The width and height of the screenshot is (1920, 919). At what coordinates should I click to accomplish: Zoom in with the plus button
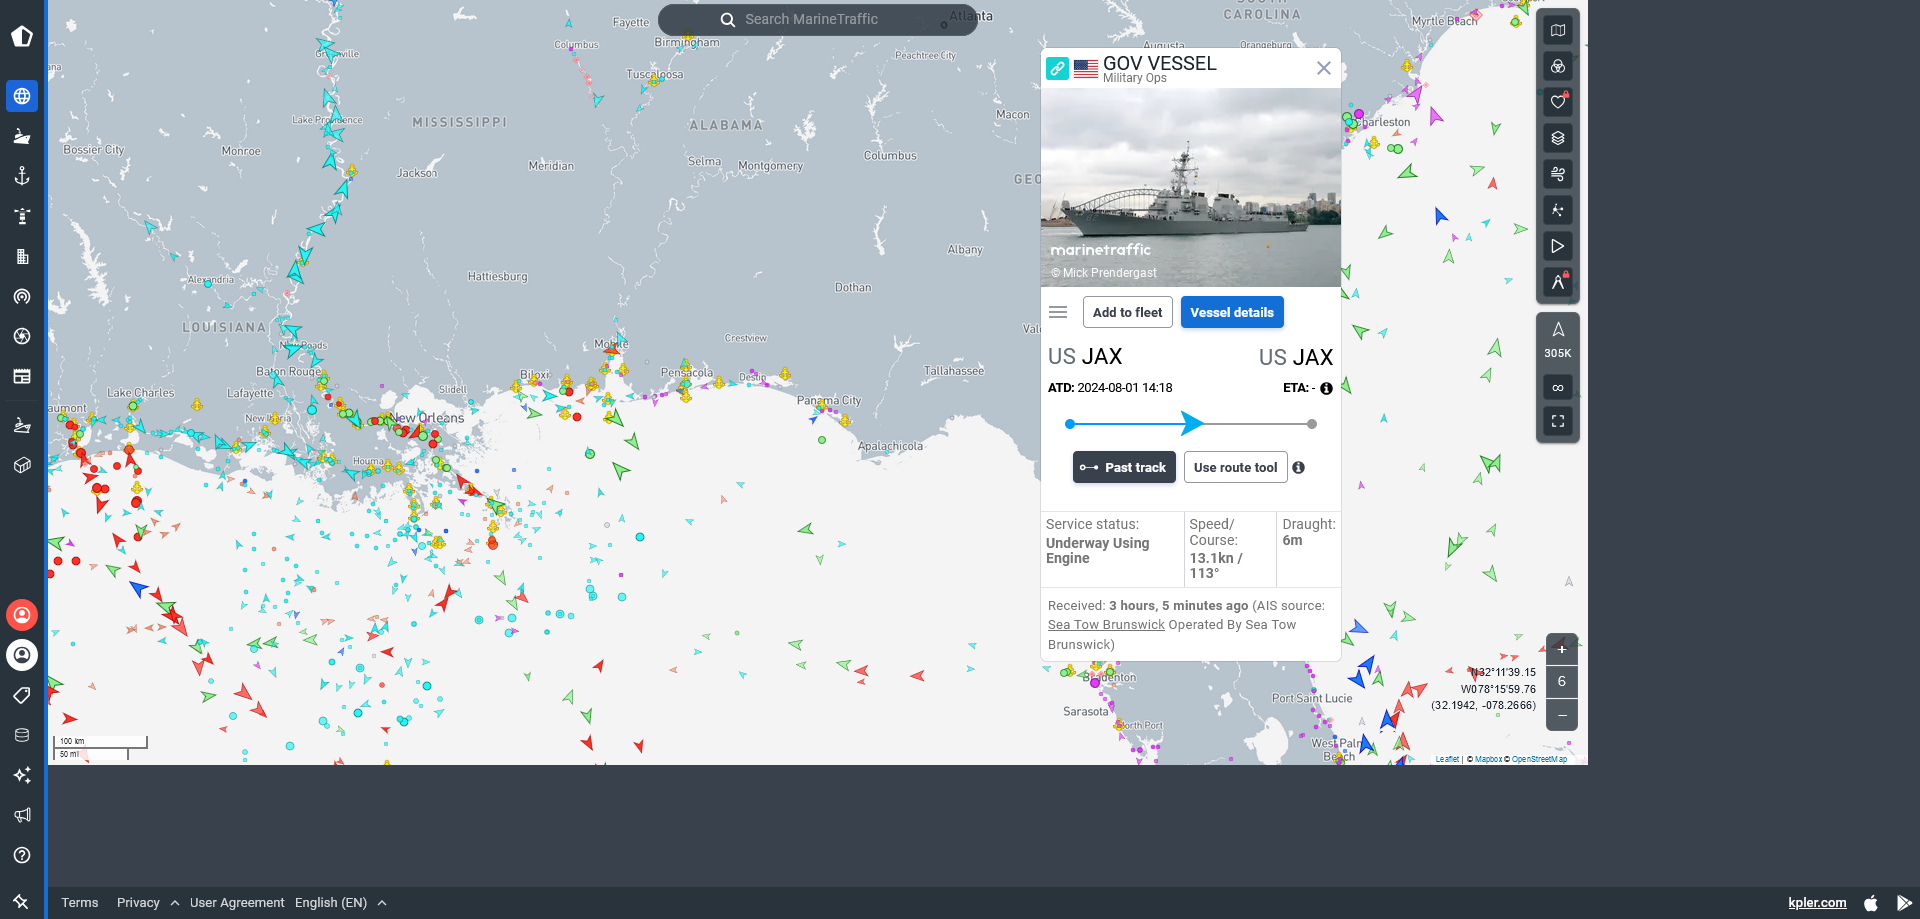click(1562, 649)
